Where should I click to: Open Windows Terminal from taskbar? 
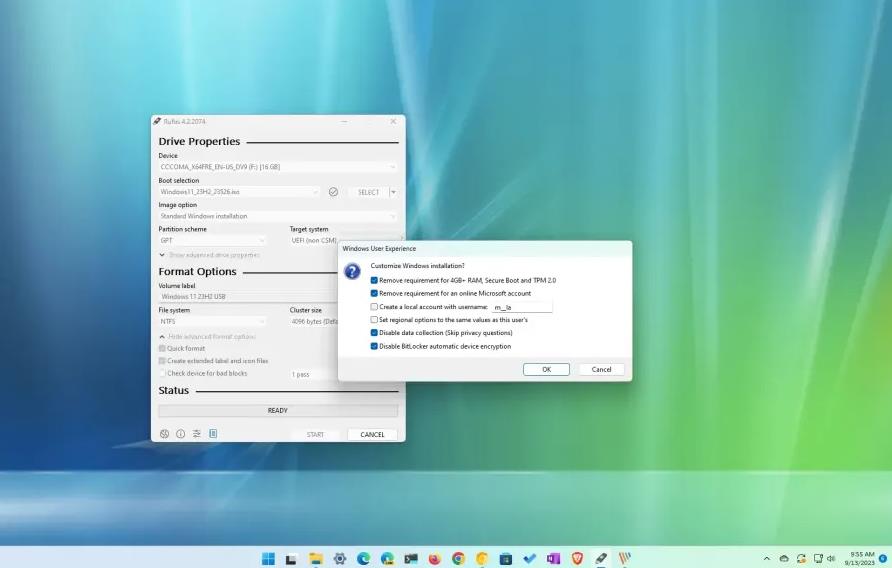pos(411,559)
